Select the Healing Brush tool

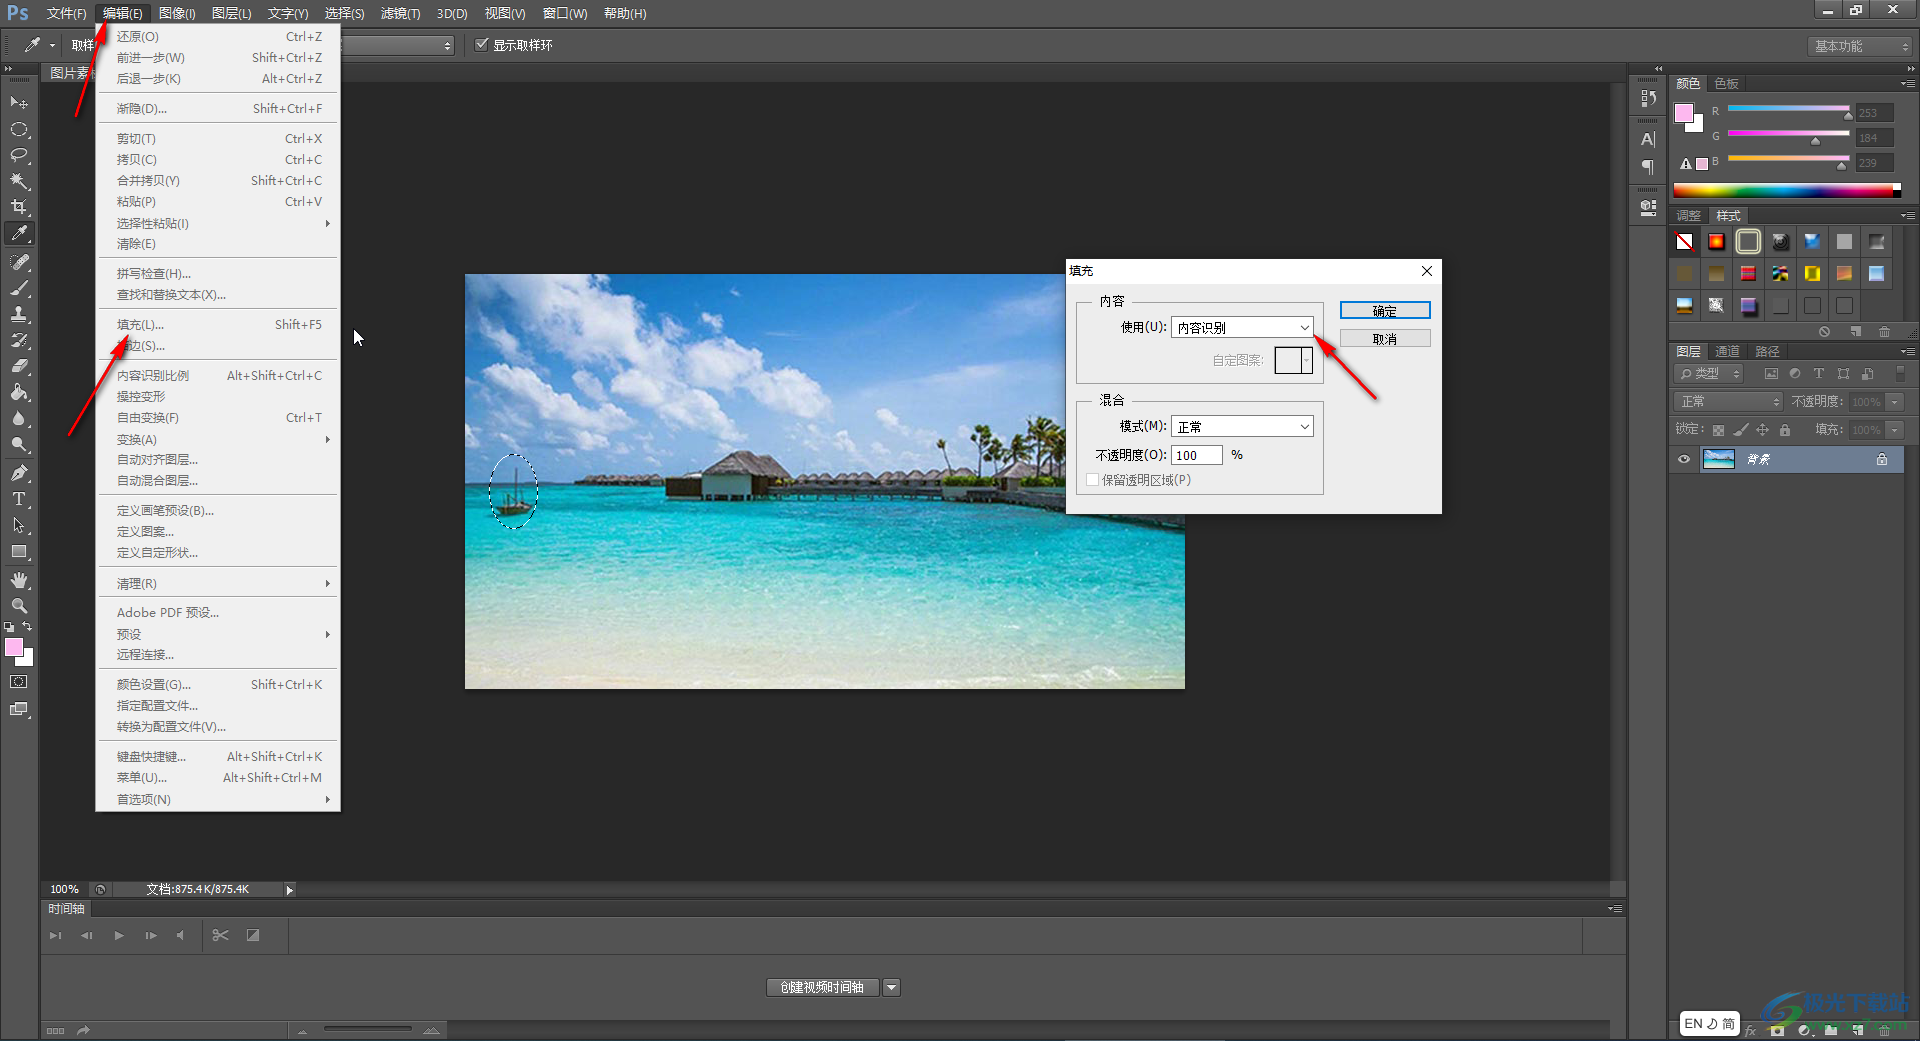click(19, 262)
